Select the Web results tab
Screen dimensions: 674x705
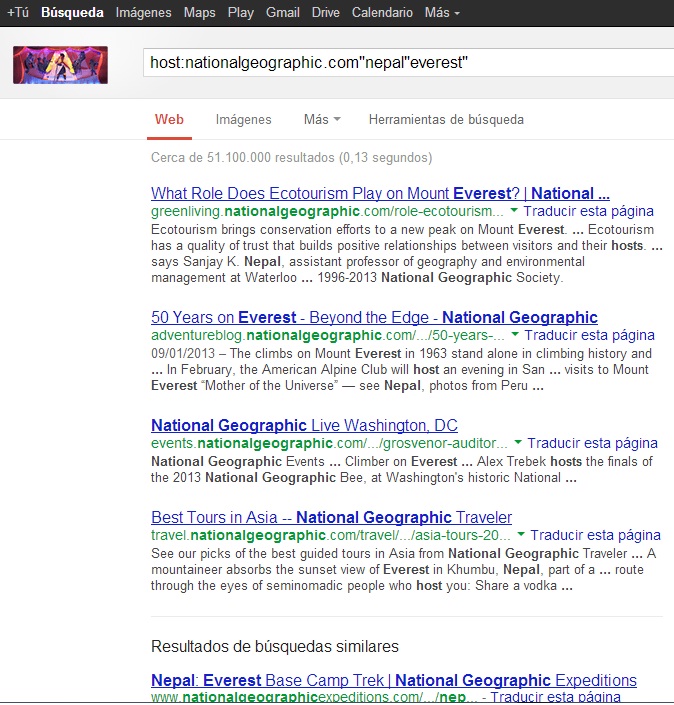pos(169,120)
